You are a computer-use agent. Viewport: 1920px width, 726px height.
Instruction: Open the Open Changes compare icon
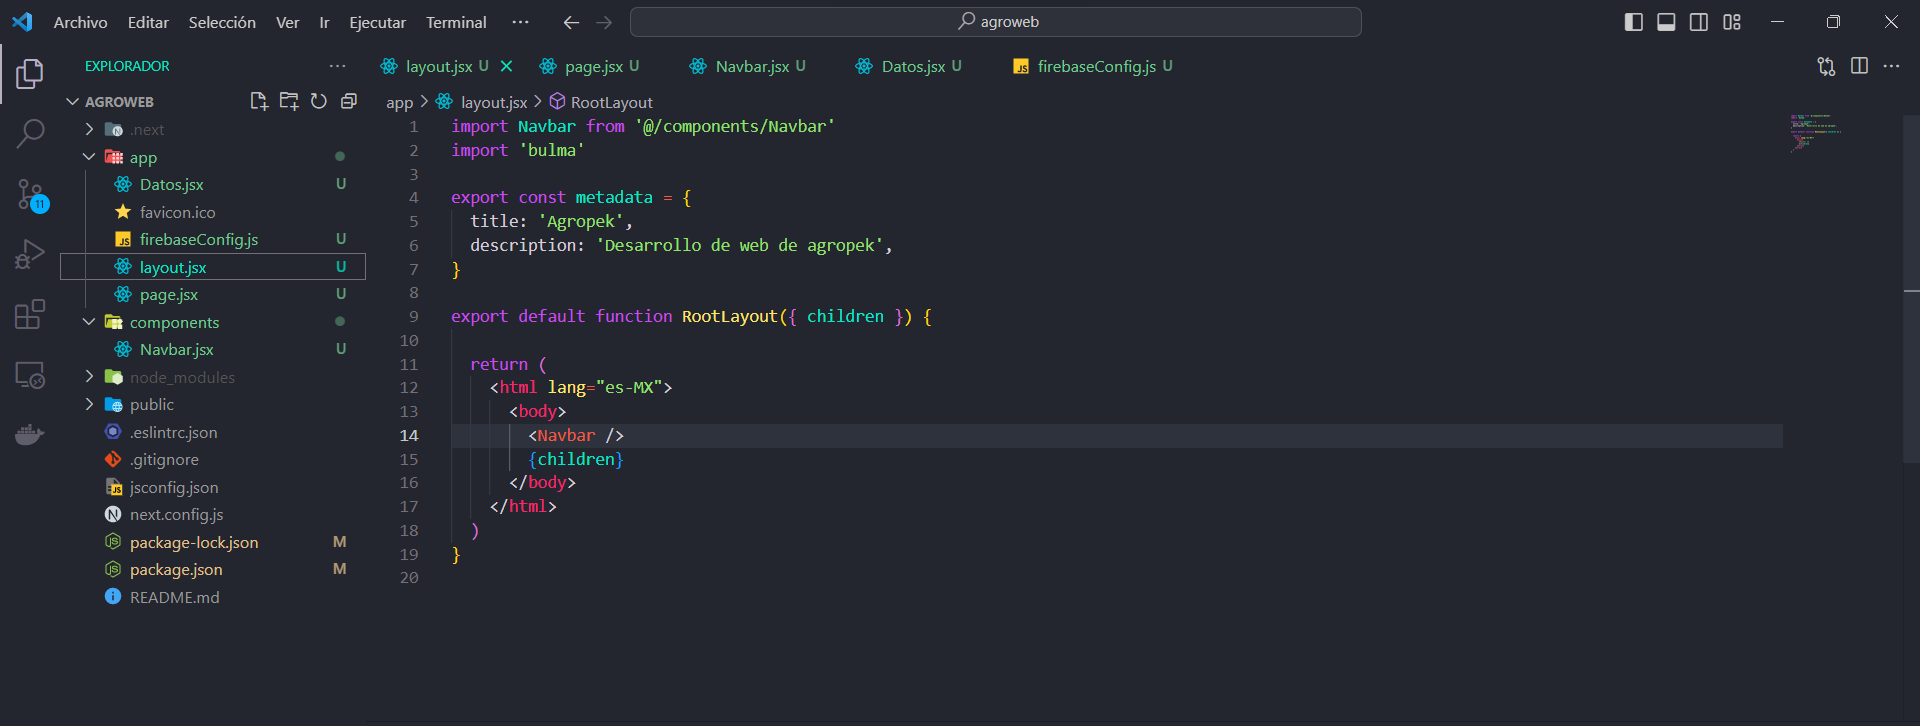1826,66
